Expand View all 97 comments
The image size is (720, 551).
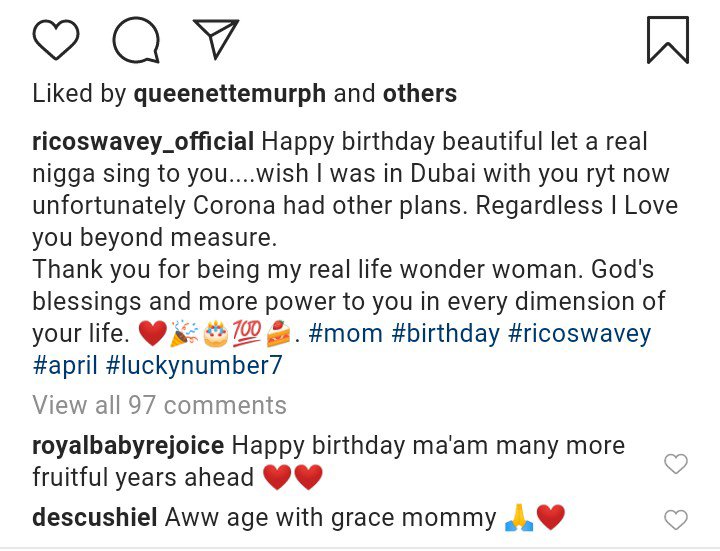pyautogui.click(x=159, y=405)
